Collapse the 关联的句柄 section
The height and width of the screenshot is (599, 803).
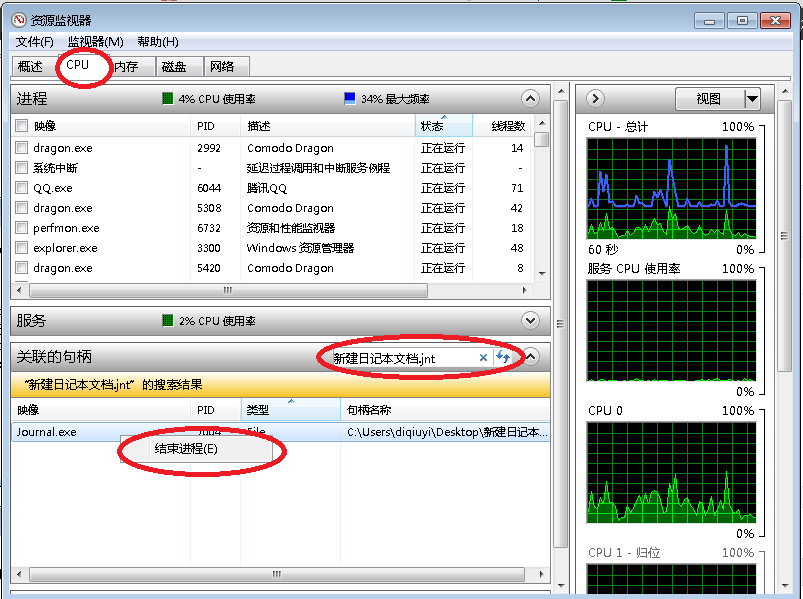[x=531, y=357]
